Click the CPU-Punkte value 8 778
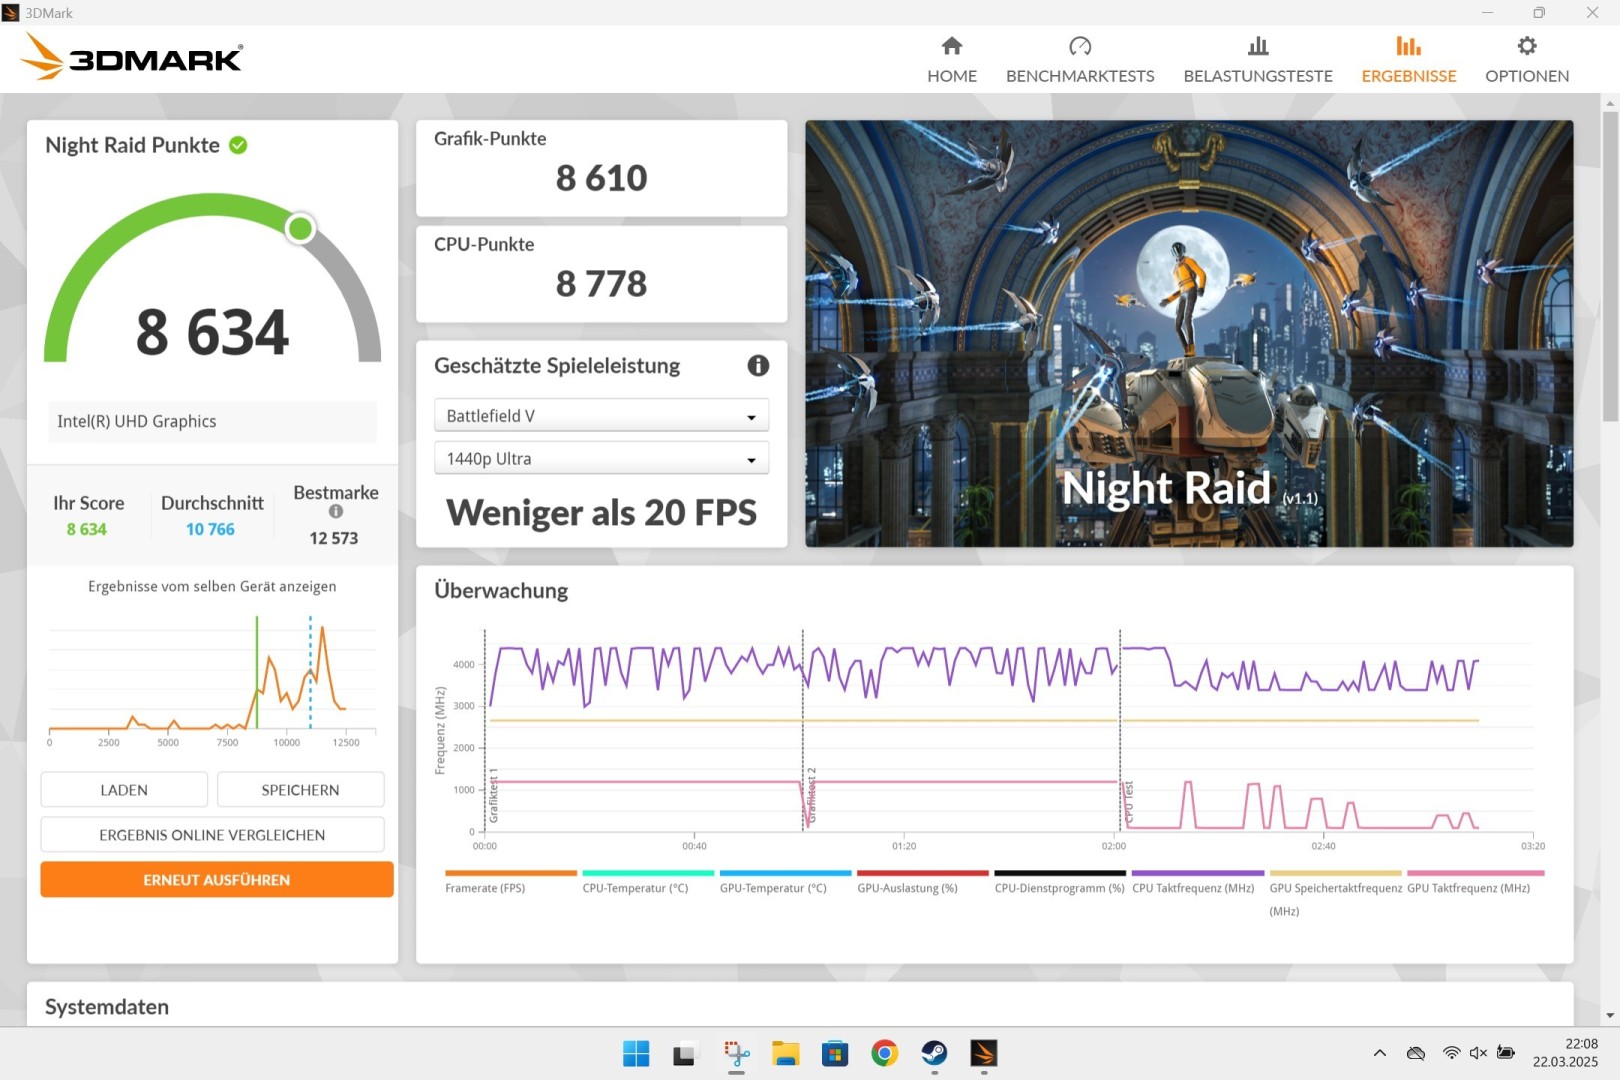Image resolution: width=1620 pixels, height=1080 pixels. coord(601,284)
